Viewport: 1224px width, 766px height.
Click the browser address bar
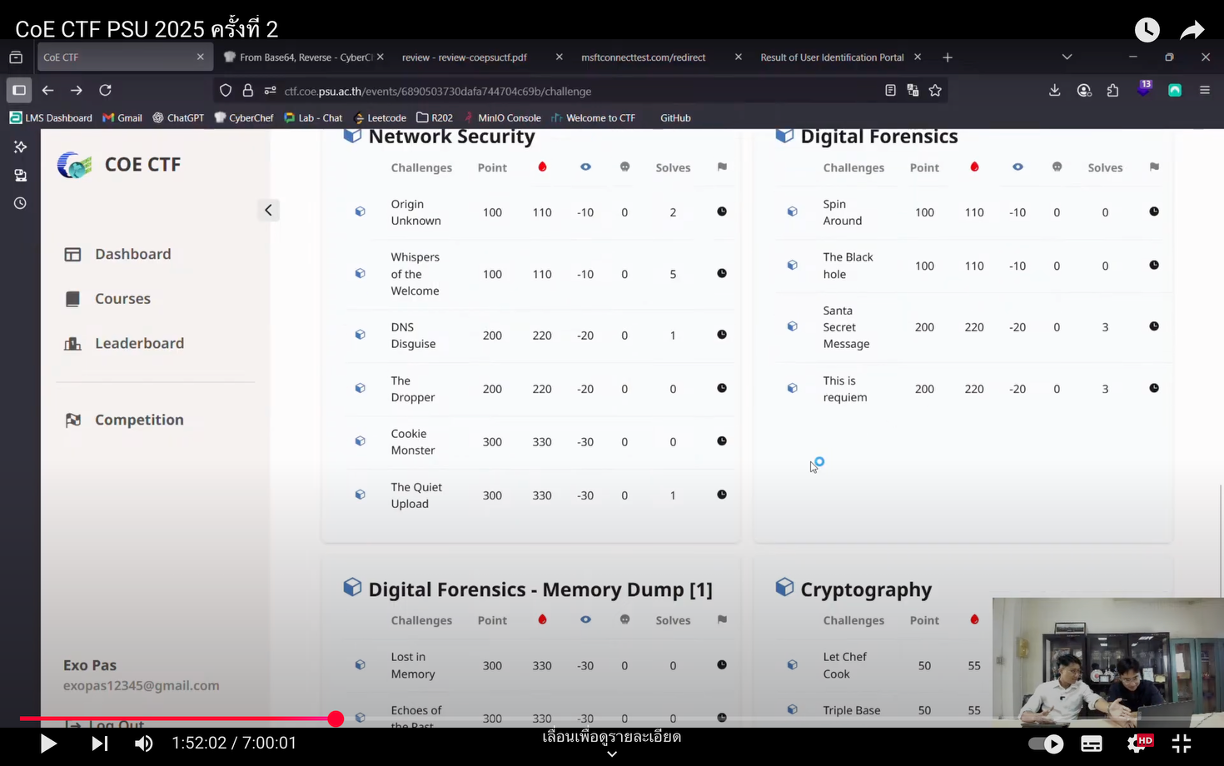pyautogui.click(x=560, y=91)
